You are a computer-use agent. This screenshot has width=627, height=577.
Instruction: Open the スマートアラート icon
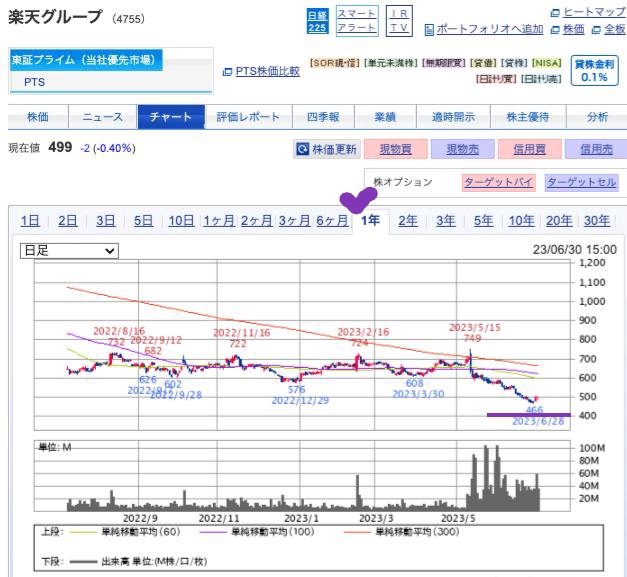(x=357, y=21)
